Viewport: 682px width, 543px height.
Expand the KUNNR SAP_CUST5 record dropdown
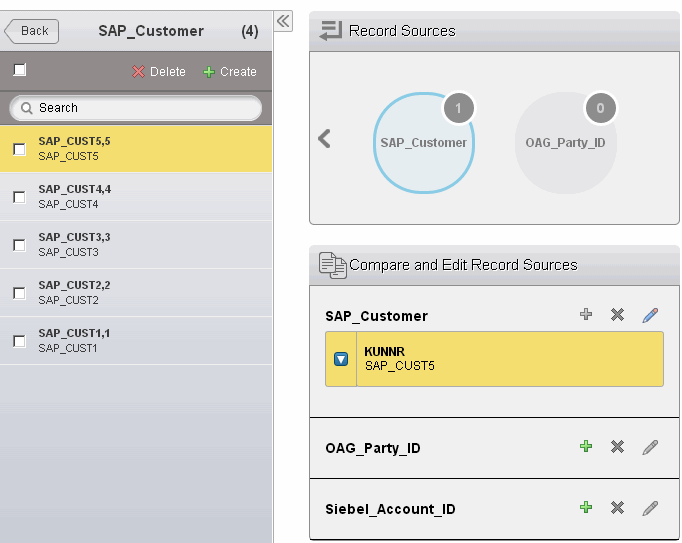(x=341, y=359)
